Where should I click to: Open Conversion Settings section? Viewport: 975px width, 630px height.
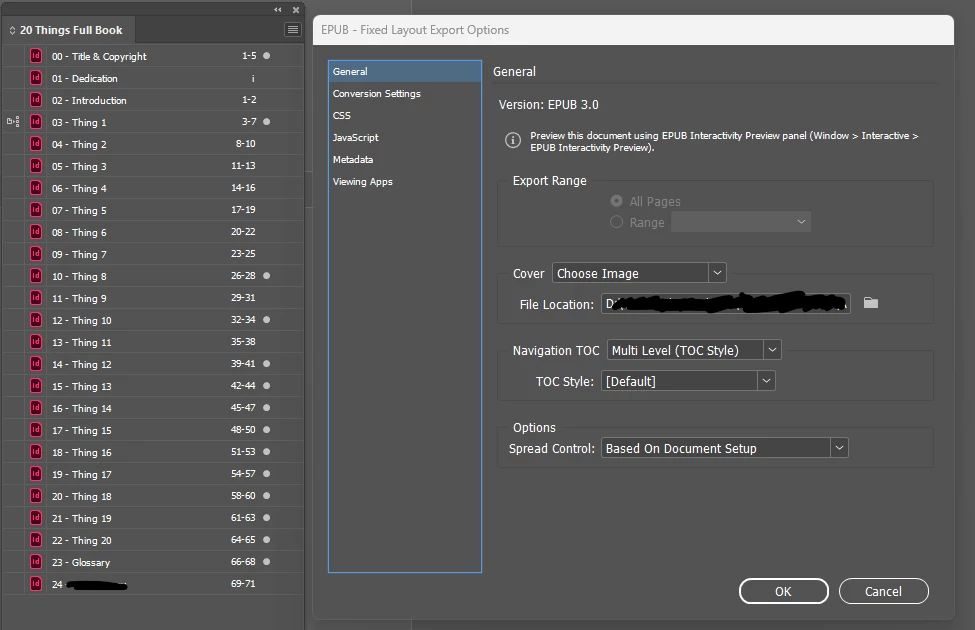405,93
